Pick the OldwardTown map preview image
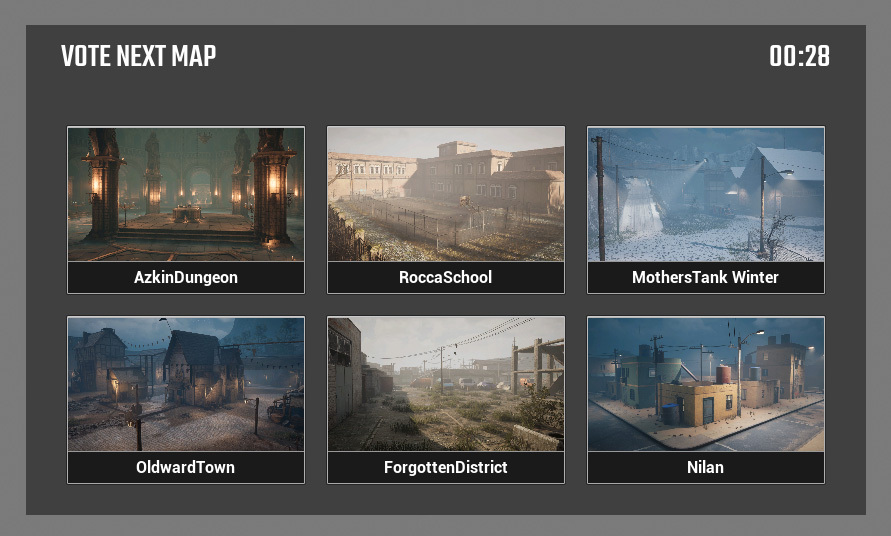 [186, 384]
